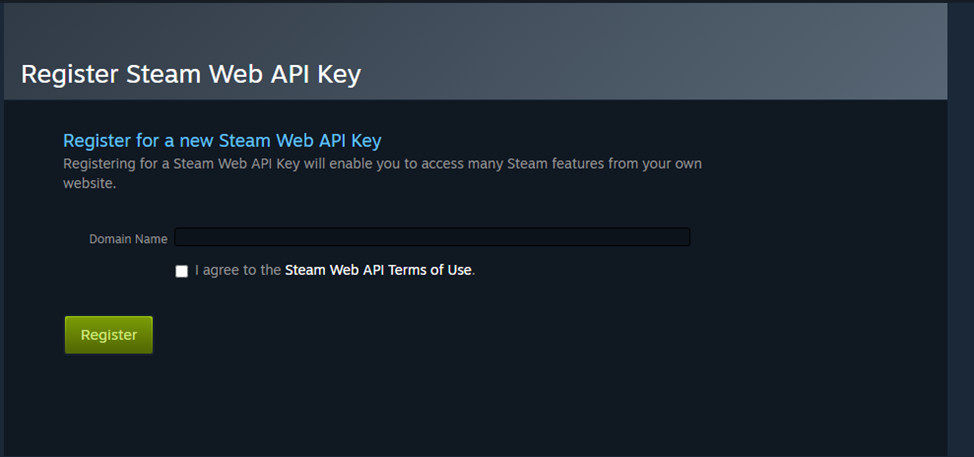Click the gray header banner right of title

[x=650, y=60]
